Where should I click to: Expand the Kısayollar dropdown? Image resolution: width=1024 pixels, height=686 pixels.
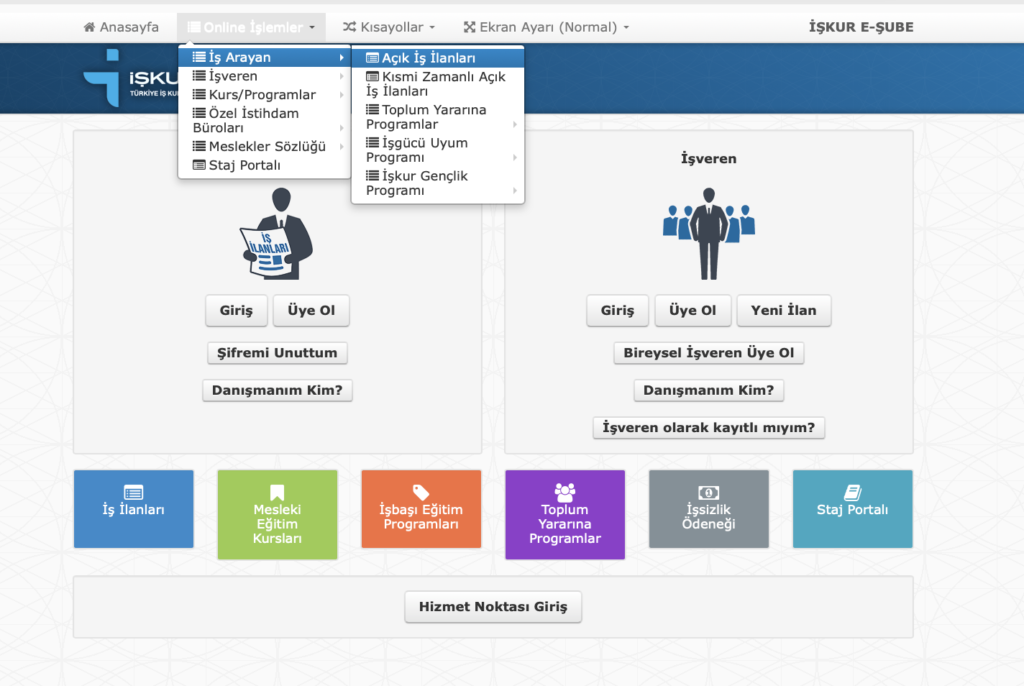(389, 27)
